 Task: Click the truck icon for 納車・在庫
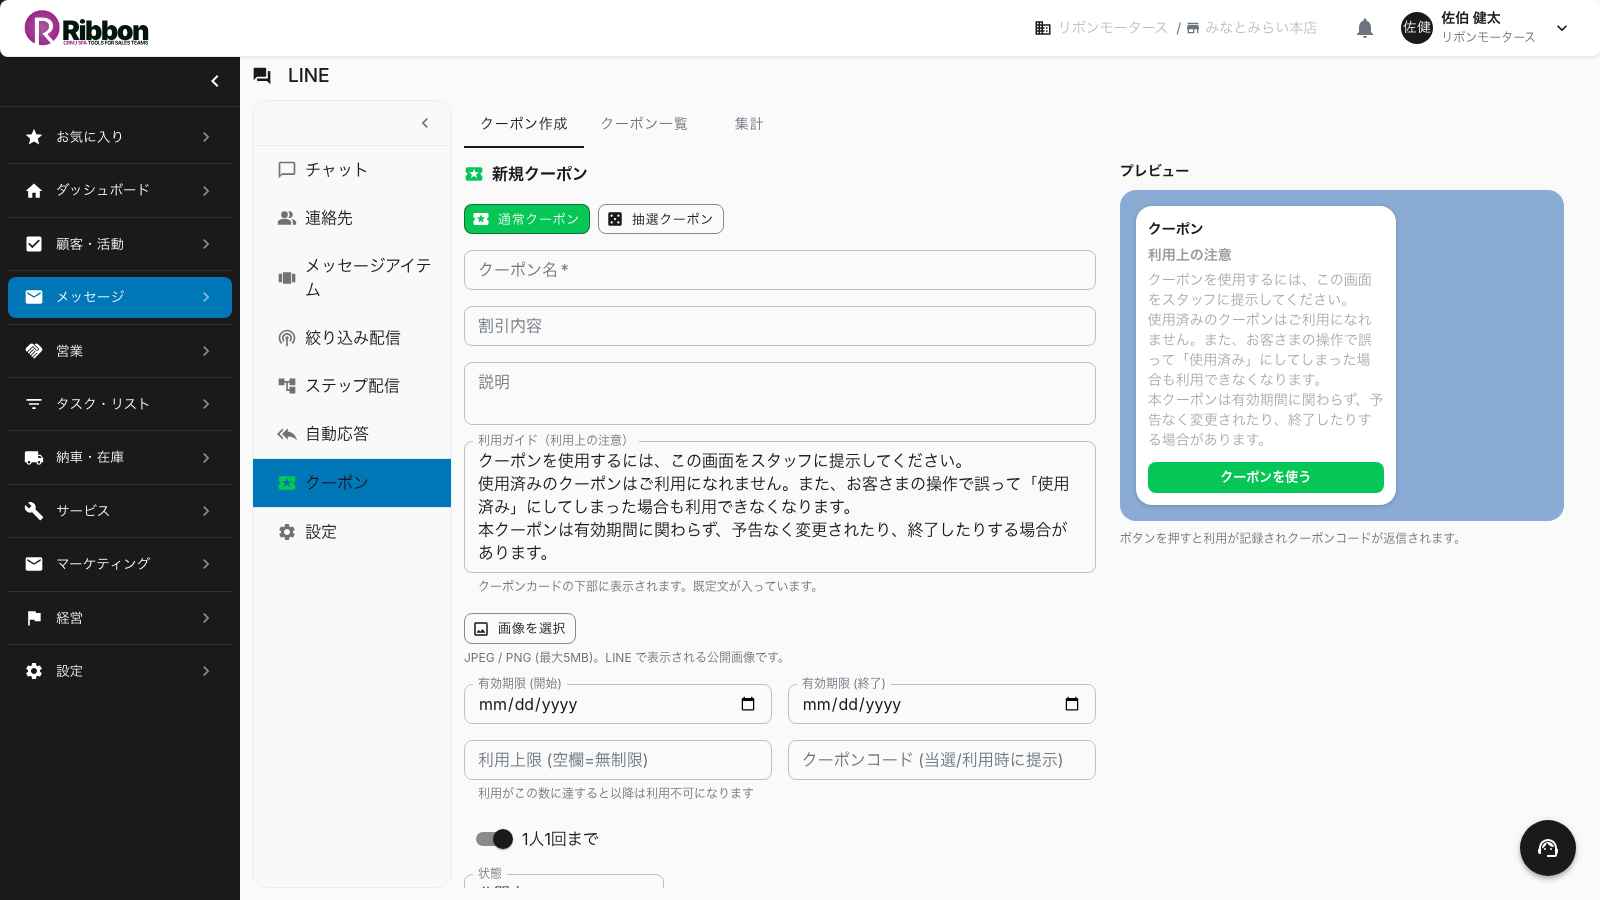click(34, 457)
